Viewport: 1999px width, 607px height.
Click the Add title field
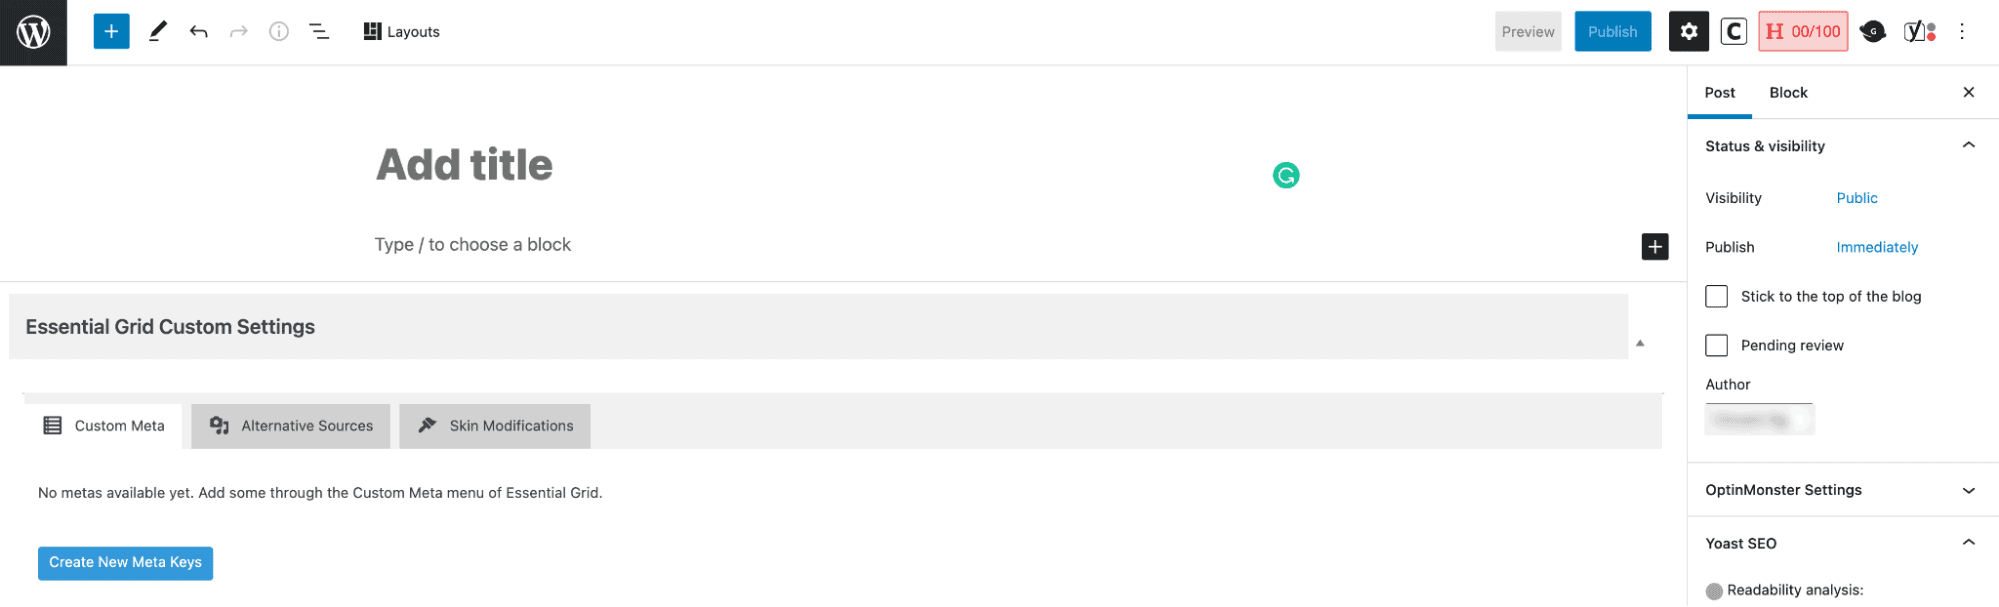(465, 165)
